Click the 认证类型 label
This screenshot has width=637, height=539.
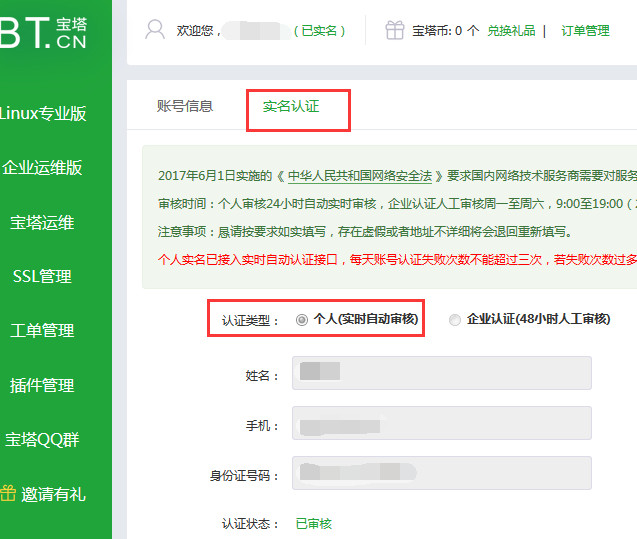(x=250, y=320)
